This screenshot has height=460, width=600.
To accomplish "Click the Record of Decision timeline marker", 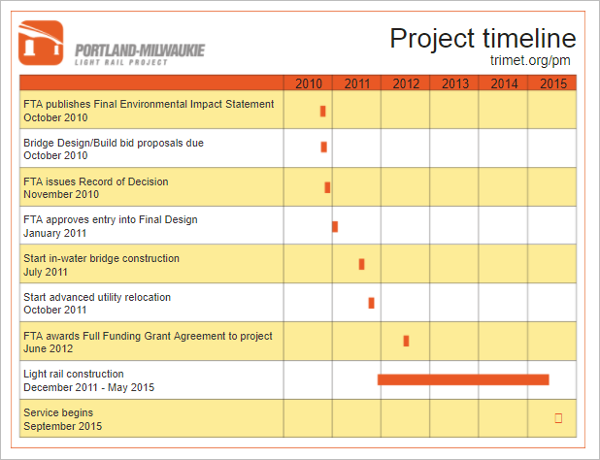I will pos(327,188).
